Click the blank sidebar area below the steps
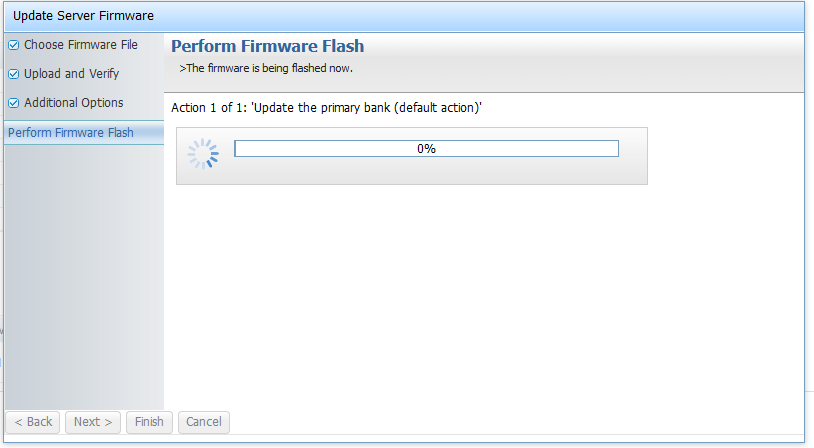This screenshot has width=814, height=448. (82, 280)
